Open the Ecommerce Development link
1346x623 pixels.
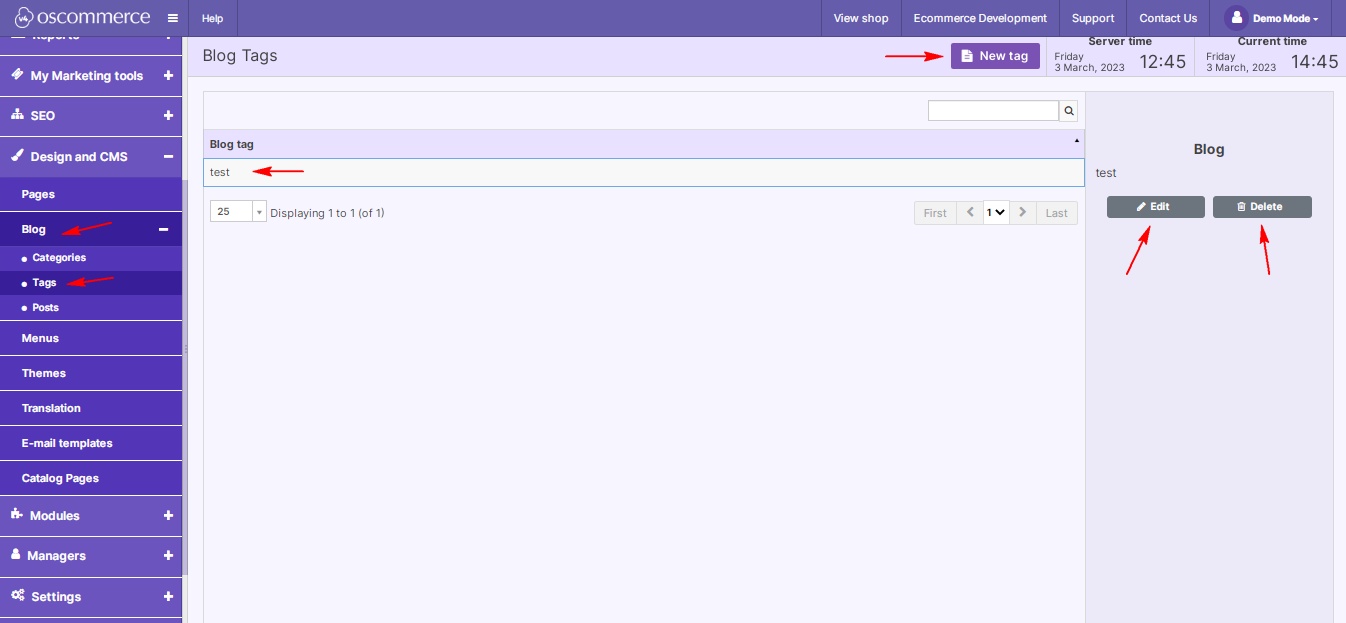[x=980, y=18]
